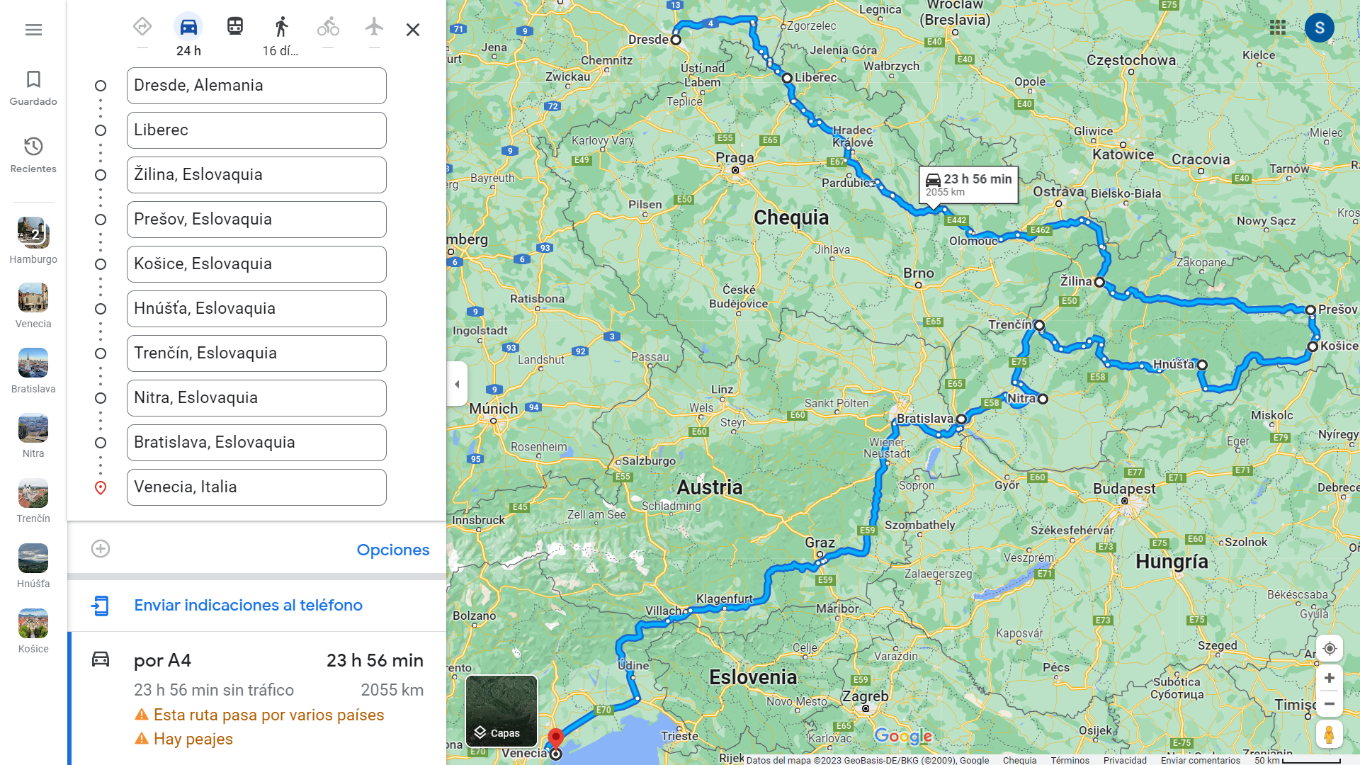Viewport: 1360px width, 765px height.
Task: Open Google apps grid icon
Action: coord(1278,28)
